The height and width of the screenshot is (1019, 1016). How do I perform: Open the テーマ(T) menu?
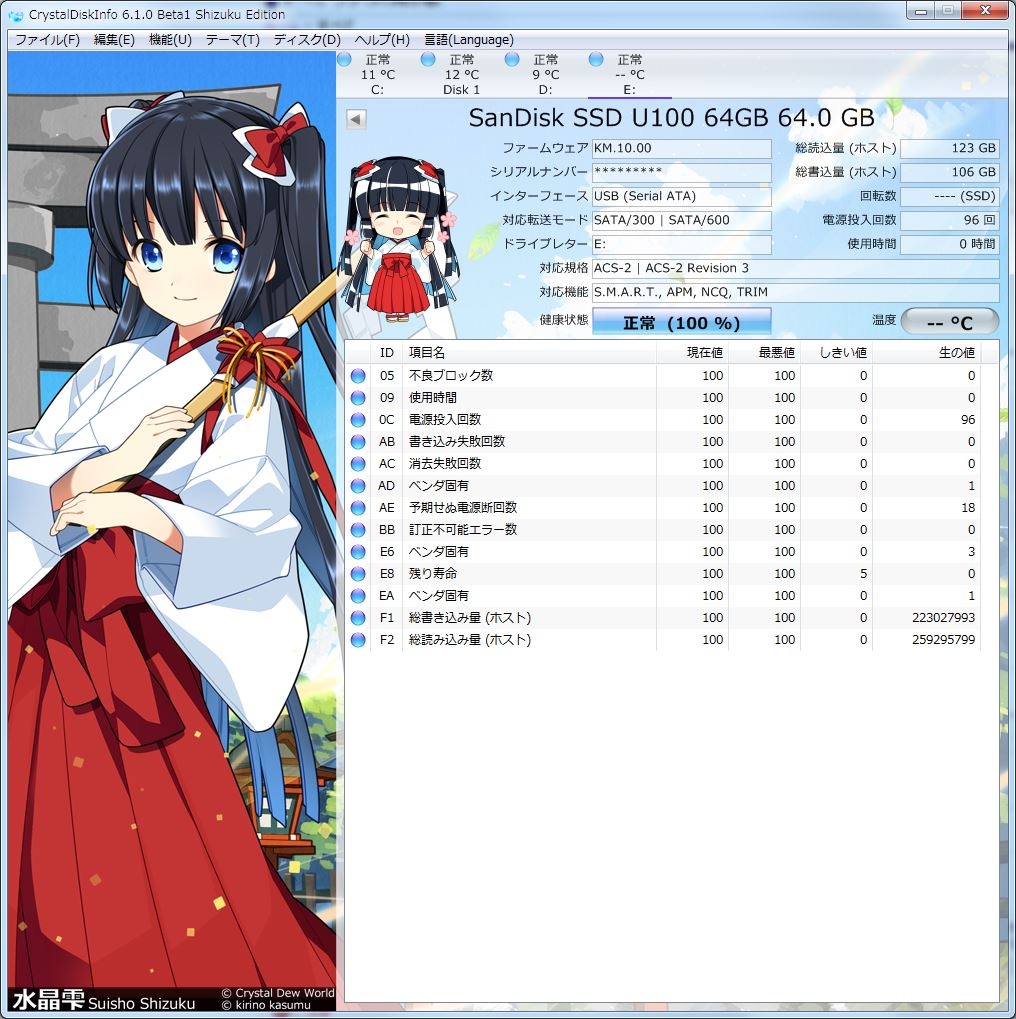pyautogui.click(x=232, y=40)
